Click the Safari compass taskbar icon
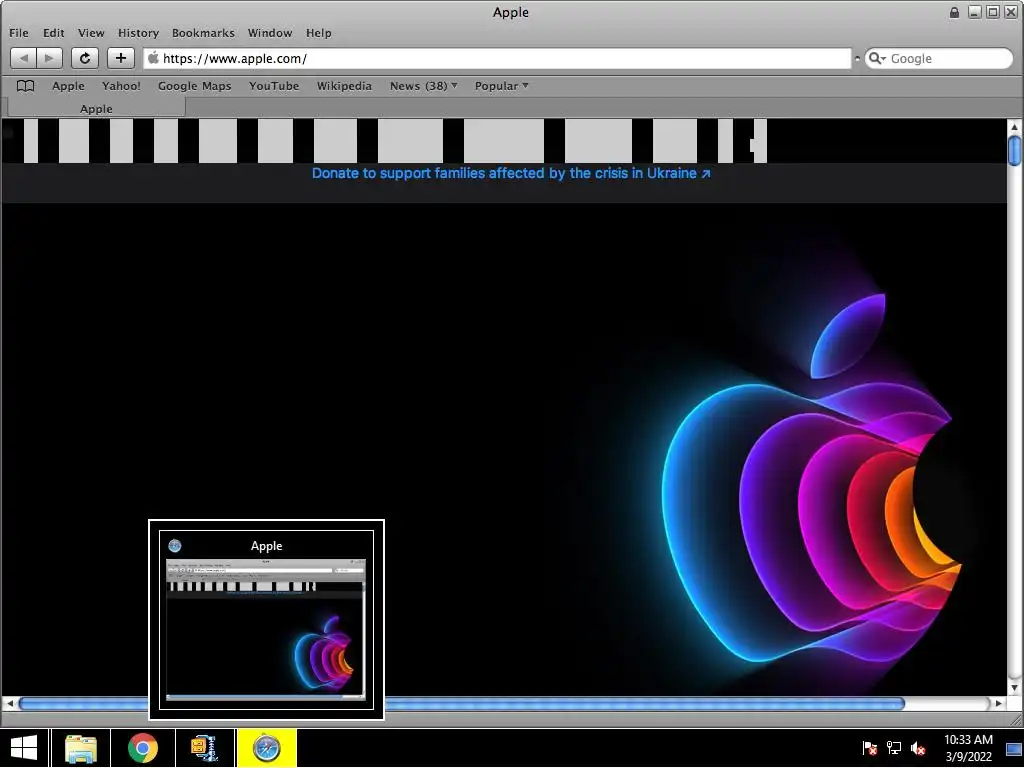This screenshot has width=1024, height=768. [x=267, y=748]
